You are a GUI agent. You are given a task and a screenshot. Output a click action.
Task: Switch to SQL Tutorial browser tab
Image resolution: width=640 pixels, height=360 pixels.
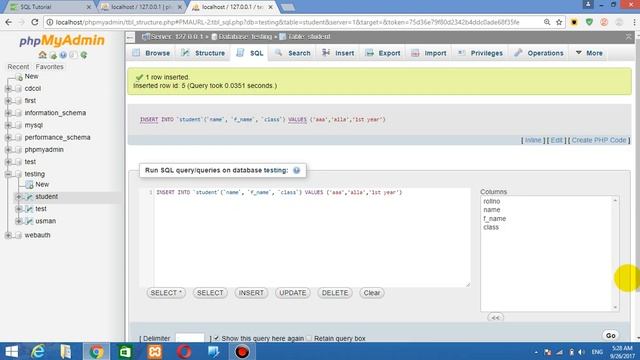tap(49, 7)
